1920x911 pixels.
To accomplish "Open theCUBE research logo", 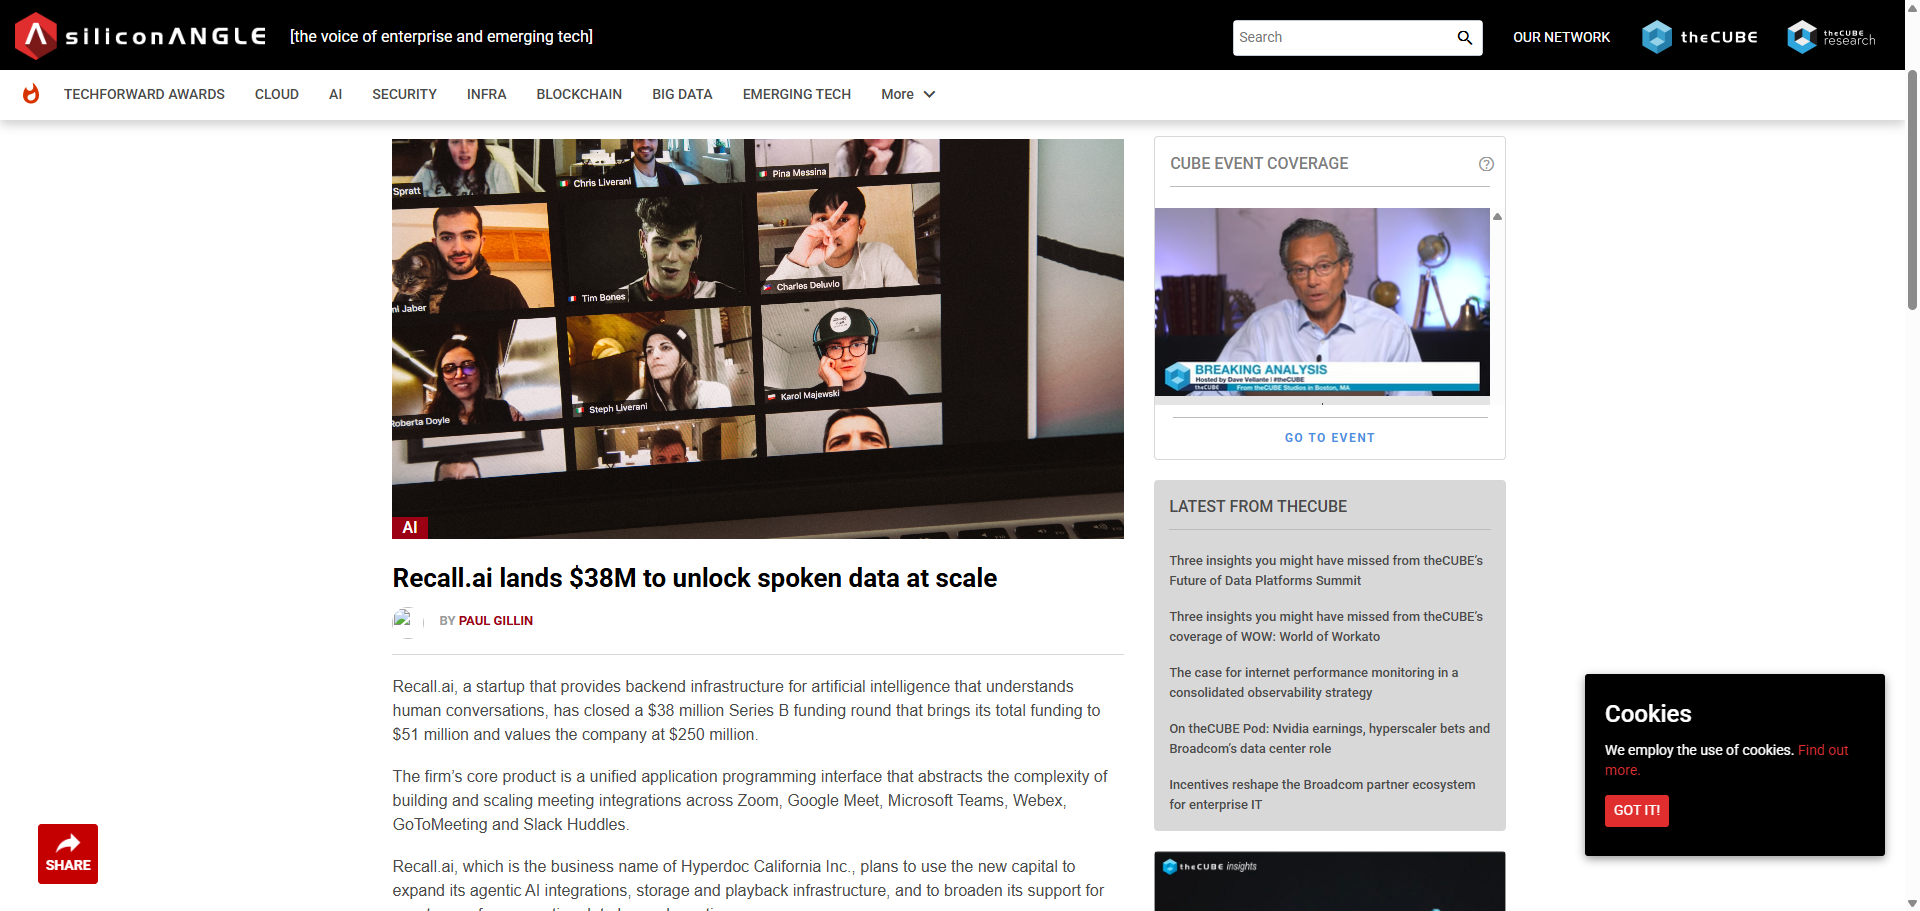I will [x=1831, y=37].
